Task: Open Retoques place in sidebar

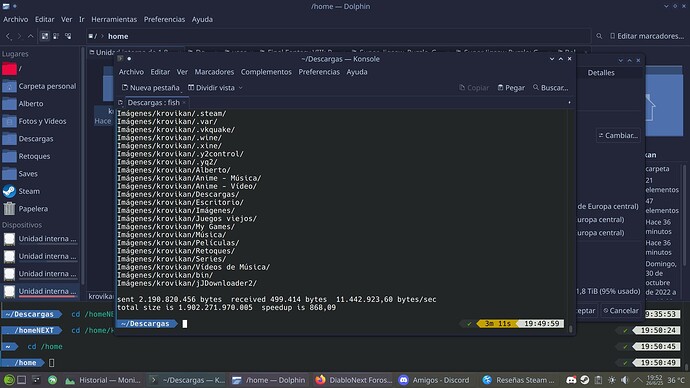Action: point(40,156)
